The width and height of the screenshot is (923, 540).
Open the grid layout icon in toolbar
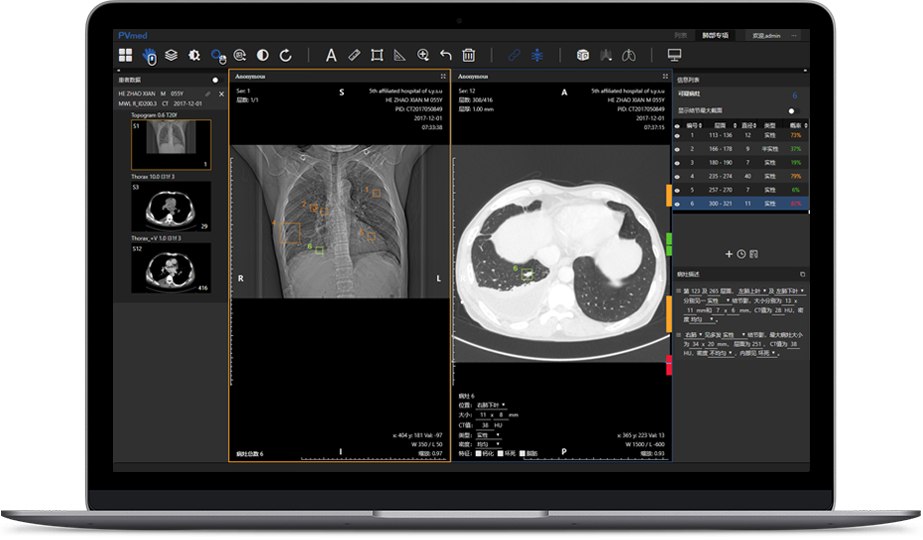click(x=125, y=55)
